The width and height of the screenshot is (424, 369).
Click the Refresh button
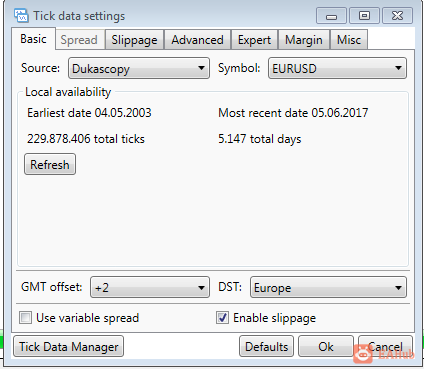point(50,164)
